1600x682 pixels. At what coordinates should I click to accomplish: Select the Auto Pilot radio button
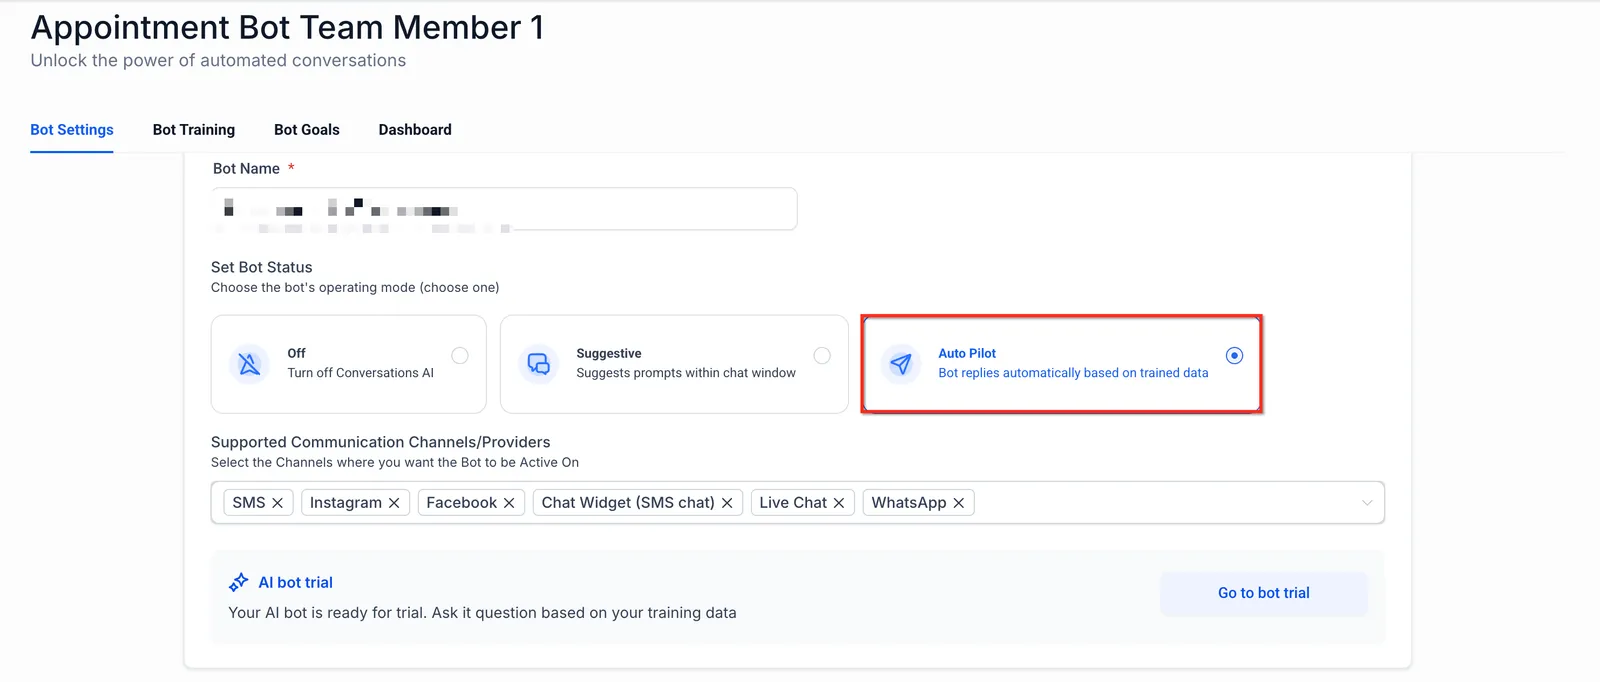[x=1235, y=356]
